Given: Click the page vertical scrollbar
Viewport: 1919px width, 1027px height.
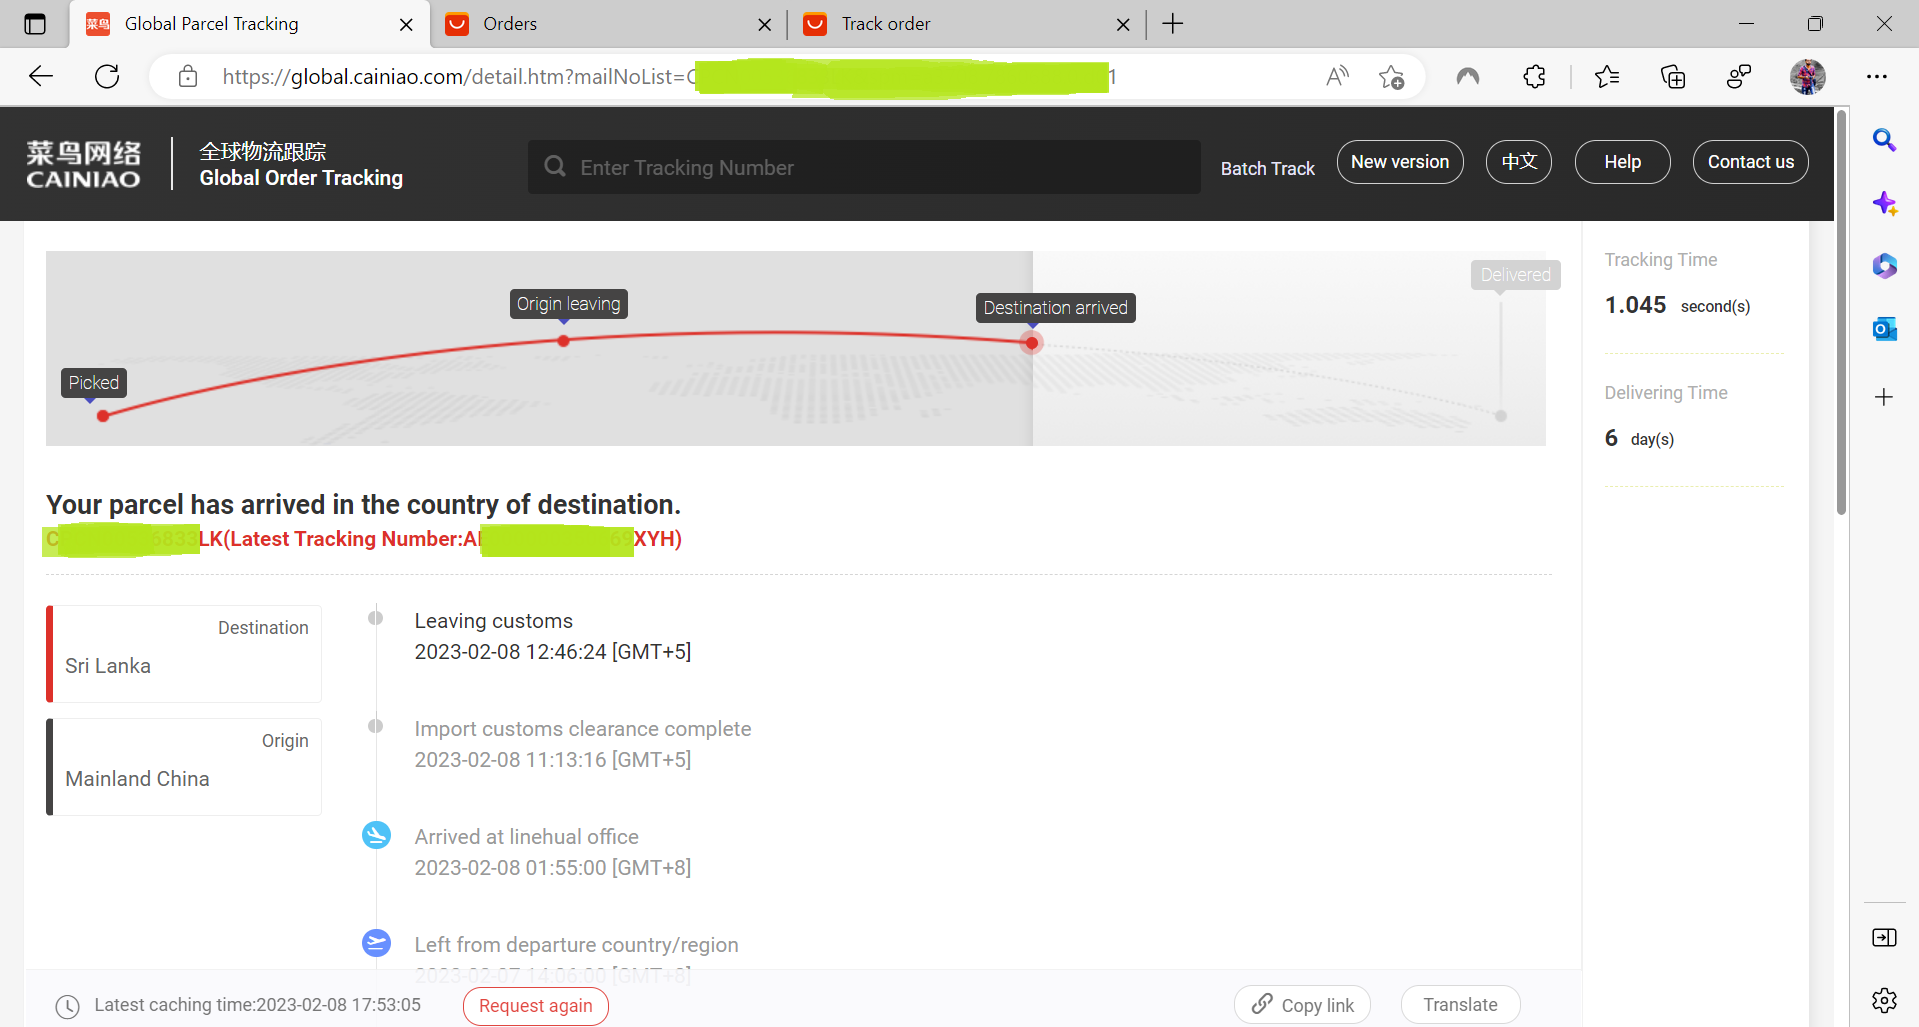Looking at the screenshot, I should (x=1841, y=312).
